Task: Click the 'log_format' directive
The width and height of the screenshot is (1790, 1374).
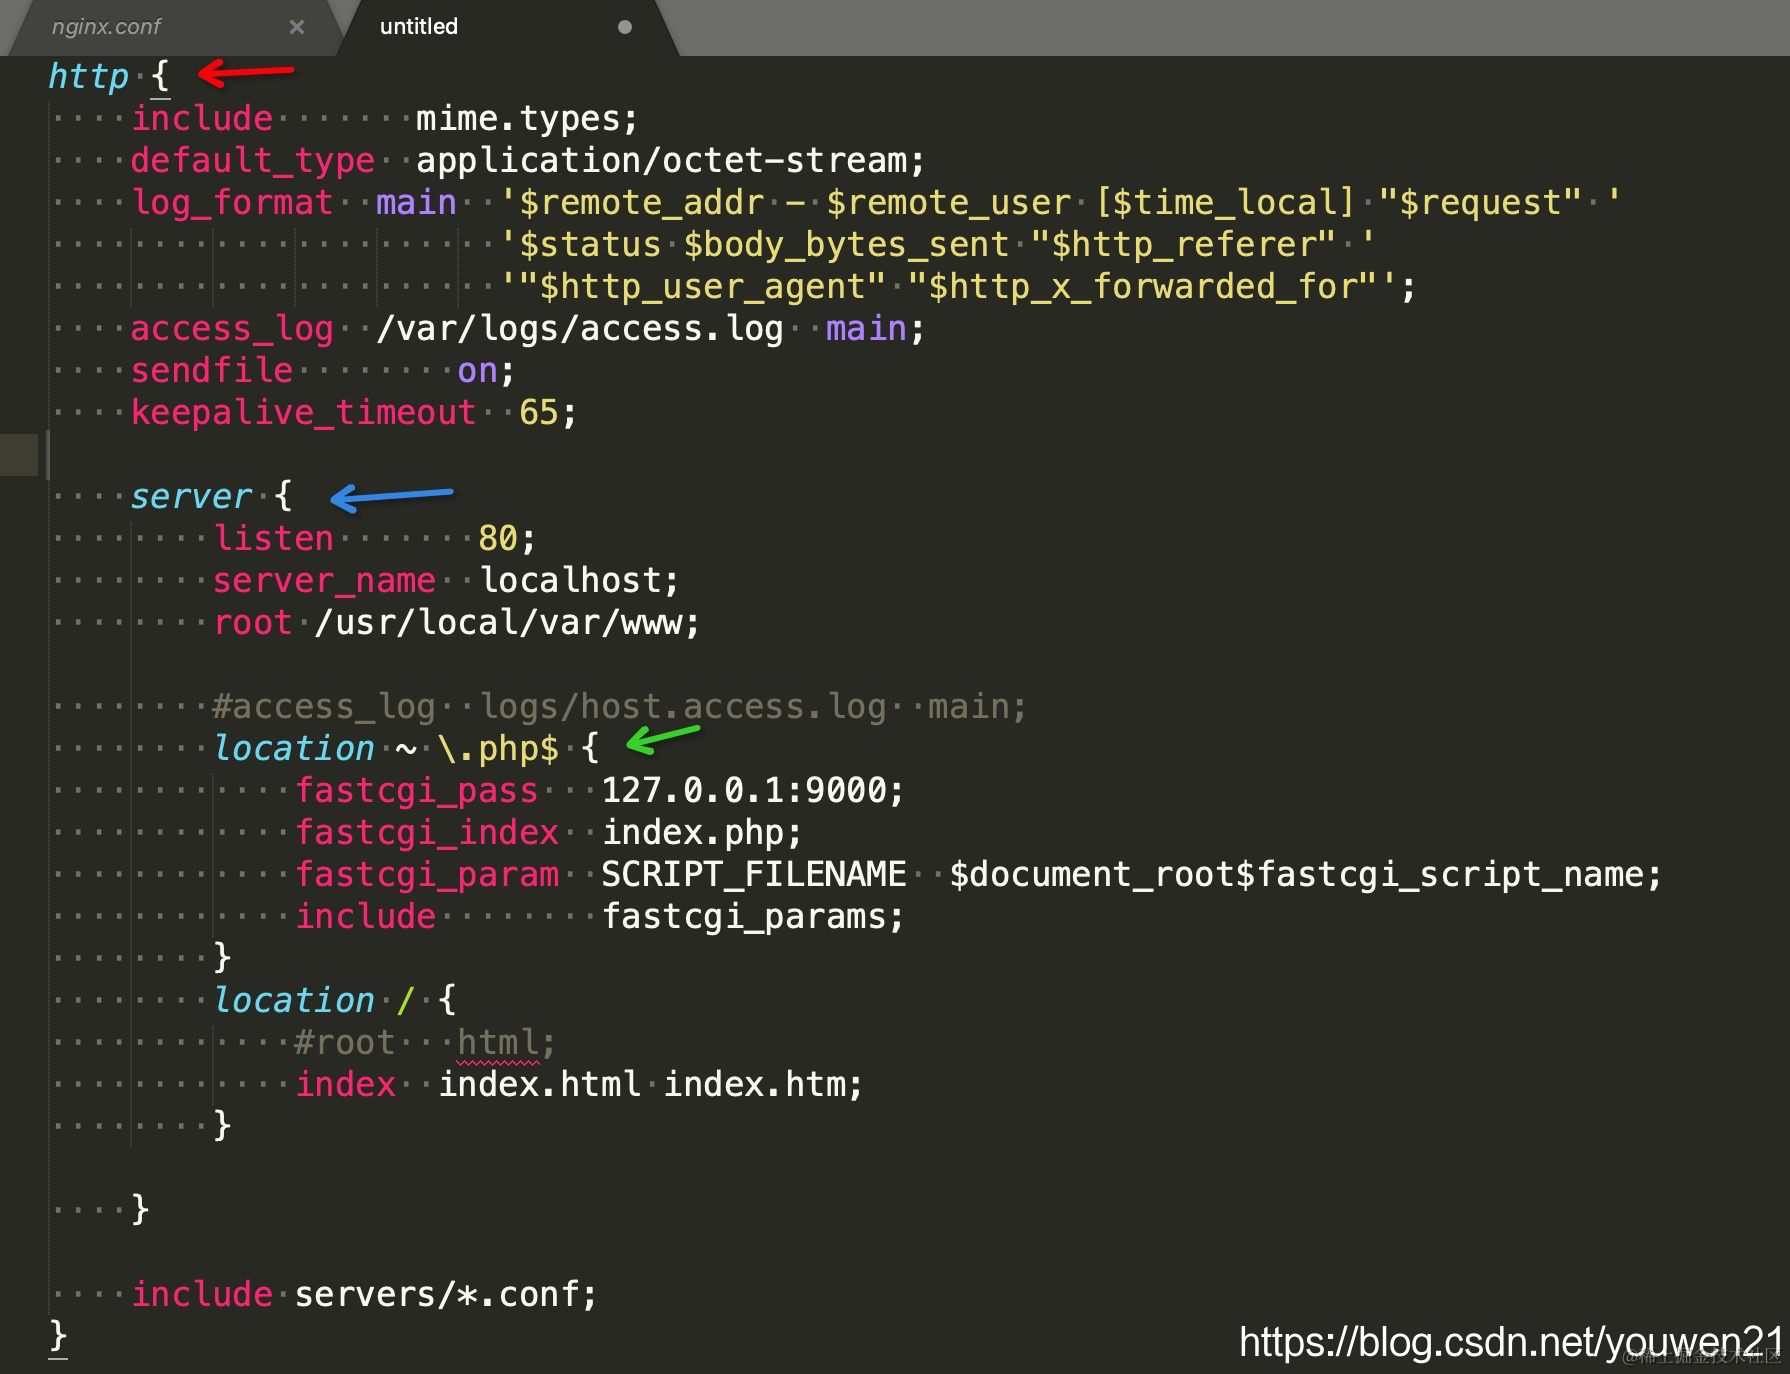Action: (232, 203)
